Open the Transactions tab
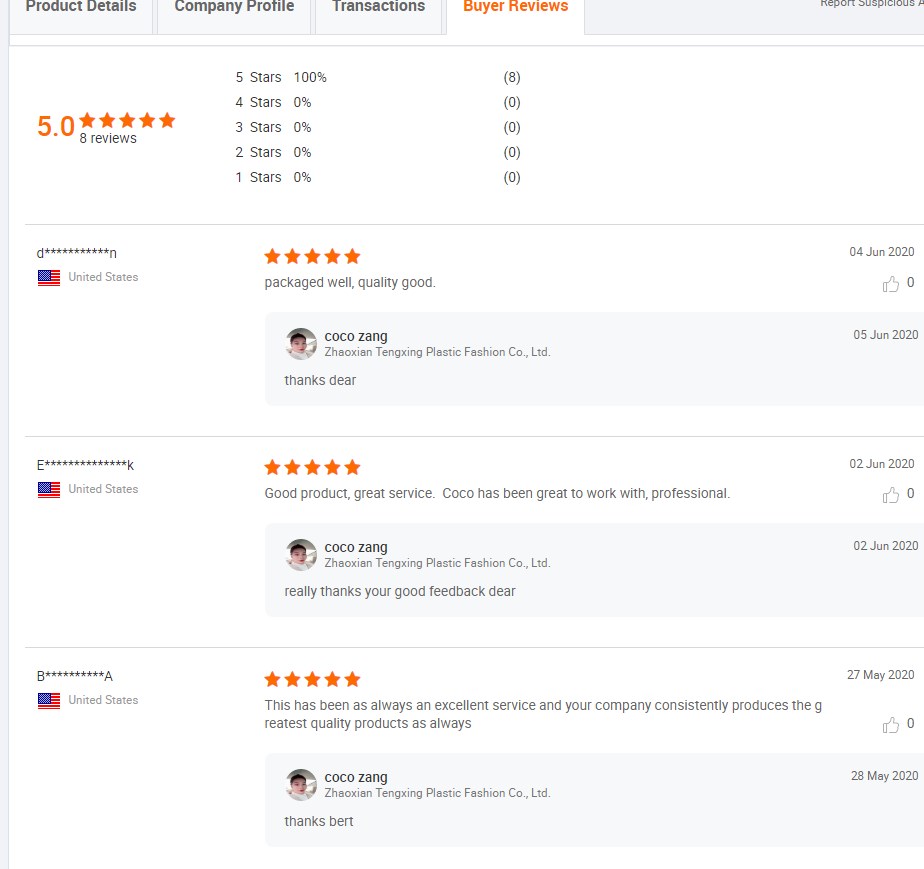924x869 pixels. coord(378,8)
